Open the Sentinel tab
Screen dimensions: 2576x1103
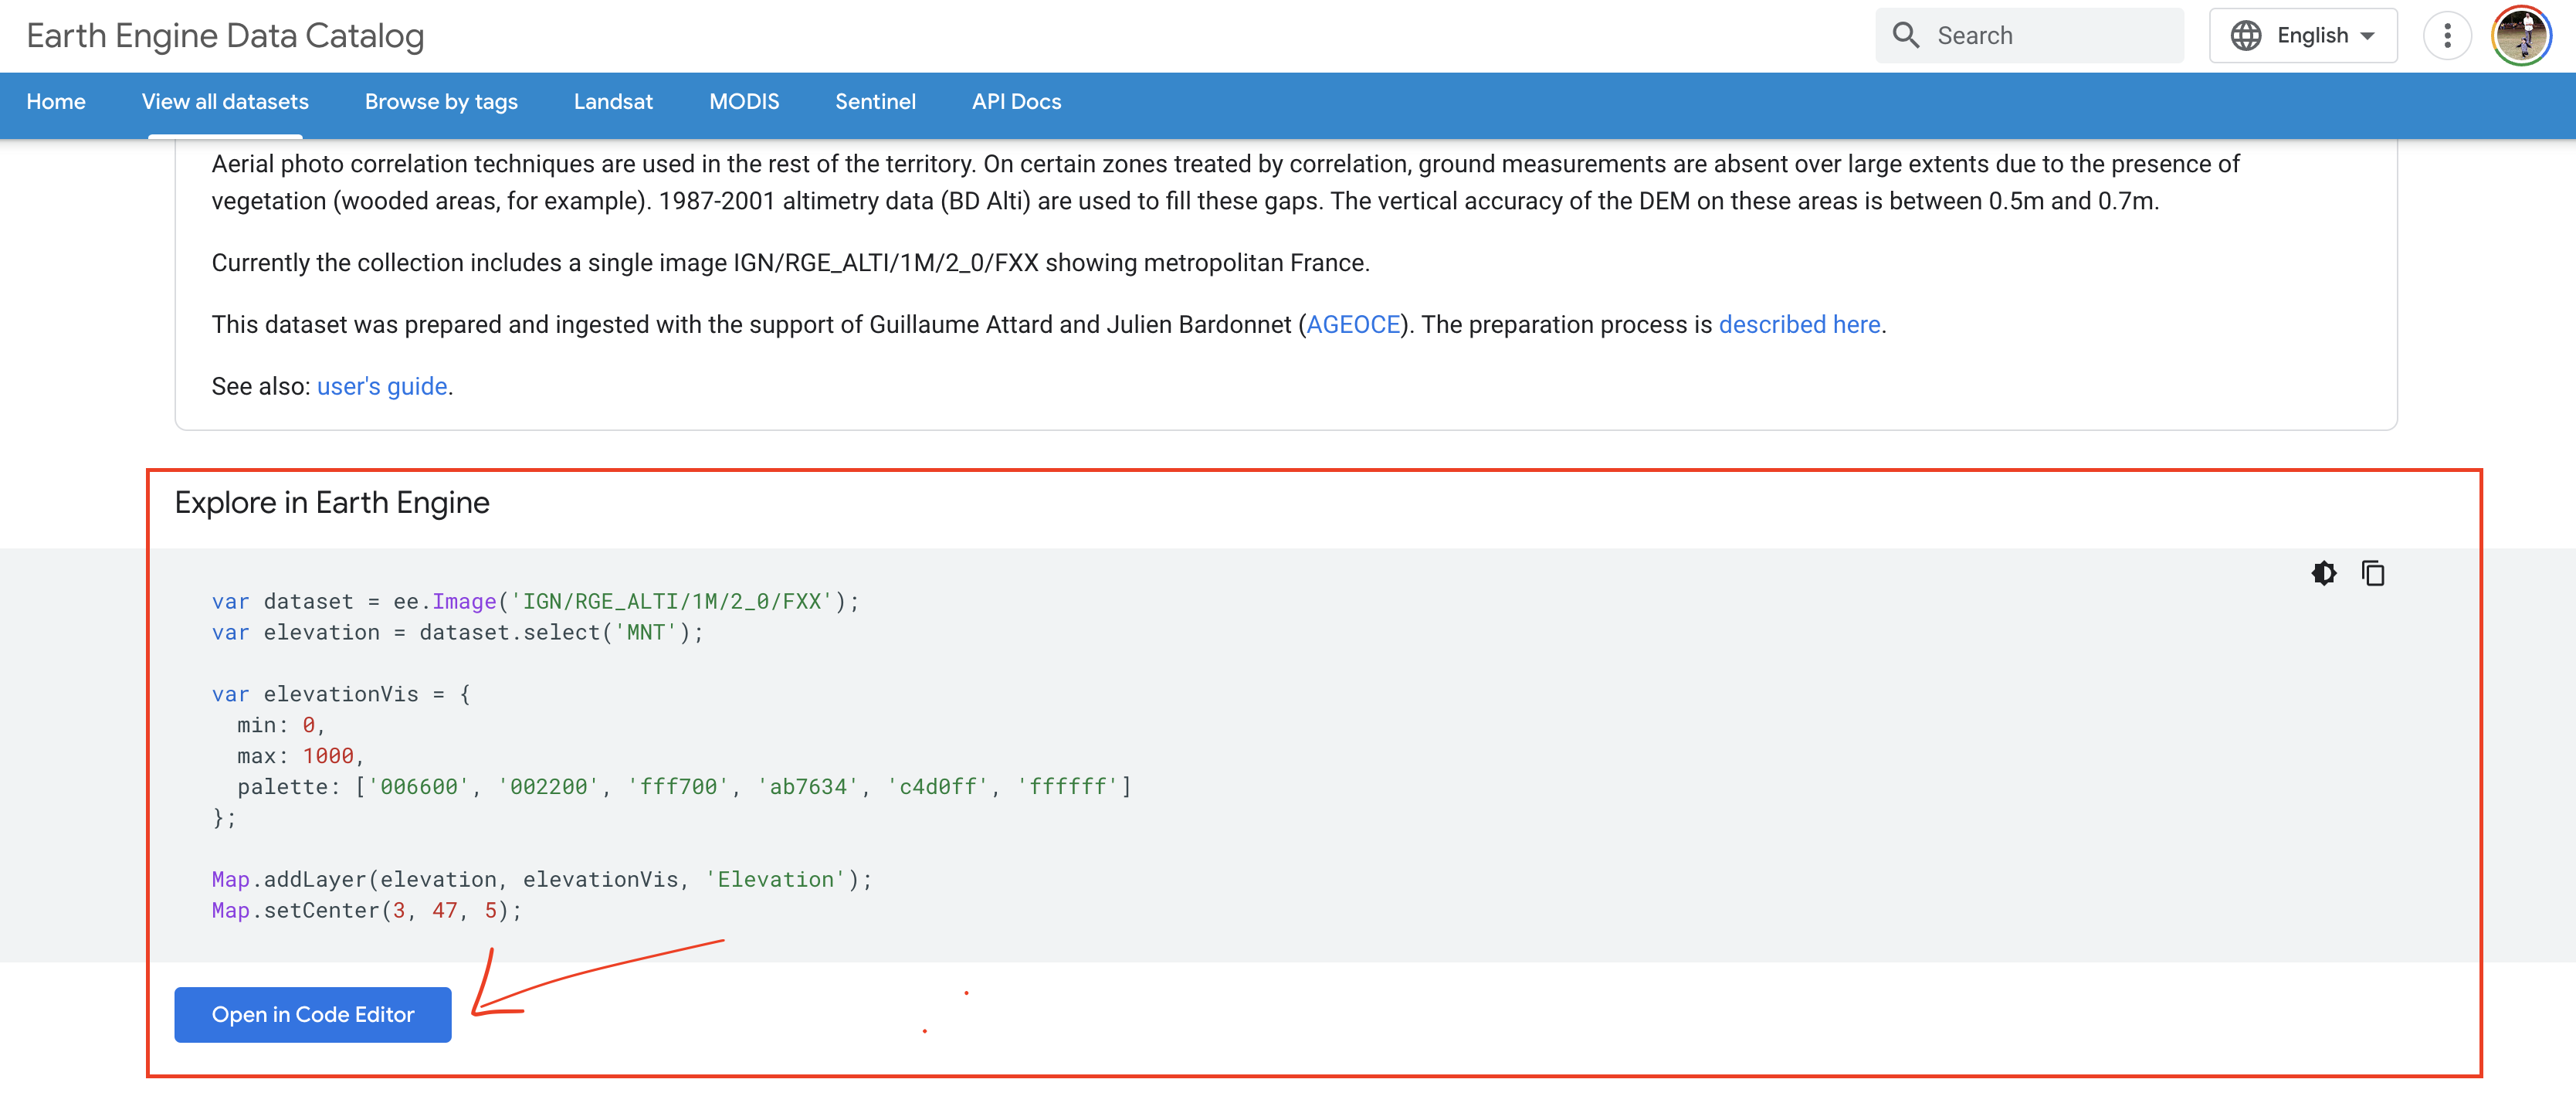coord(875,102)
